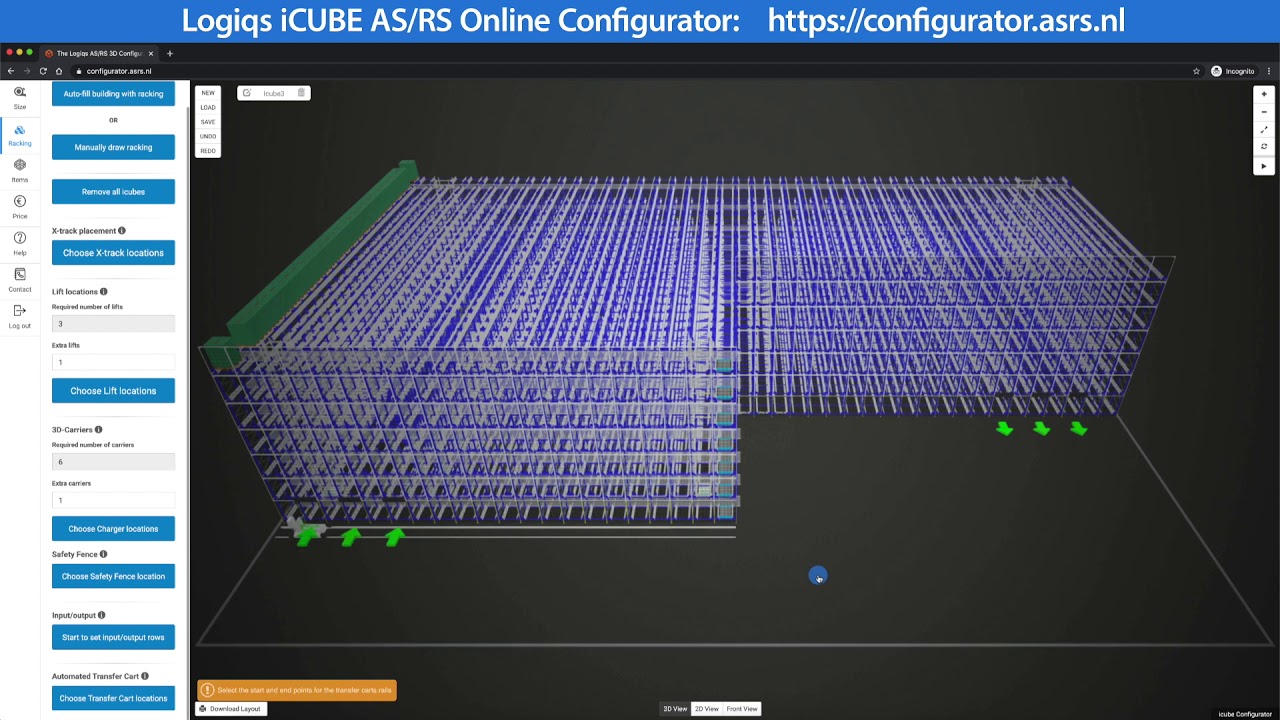The height and width of the screenshot is (720, 1280).
Task: Click info icon next to Input/output
Action: [x=101, y=615]
